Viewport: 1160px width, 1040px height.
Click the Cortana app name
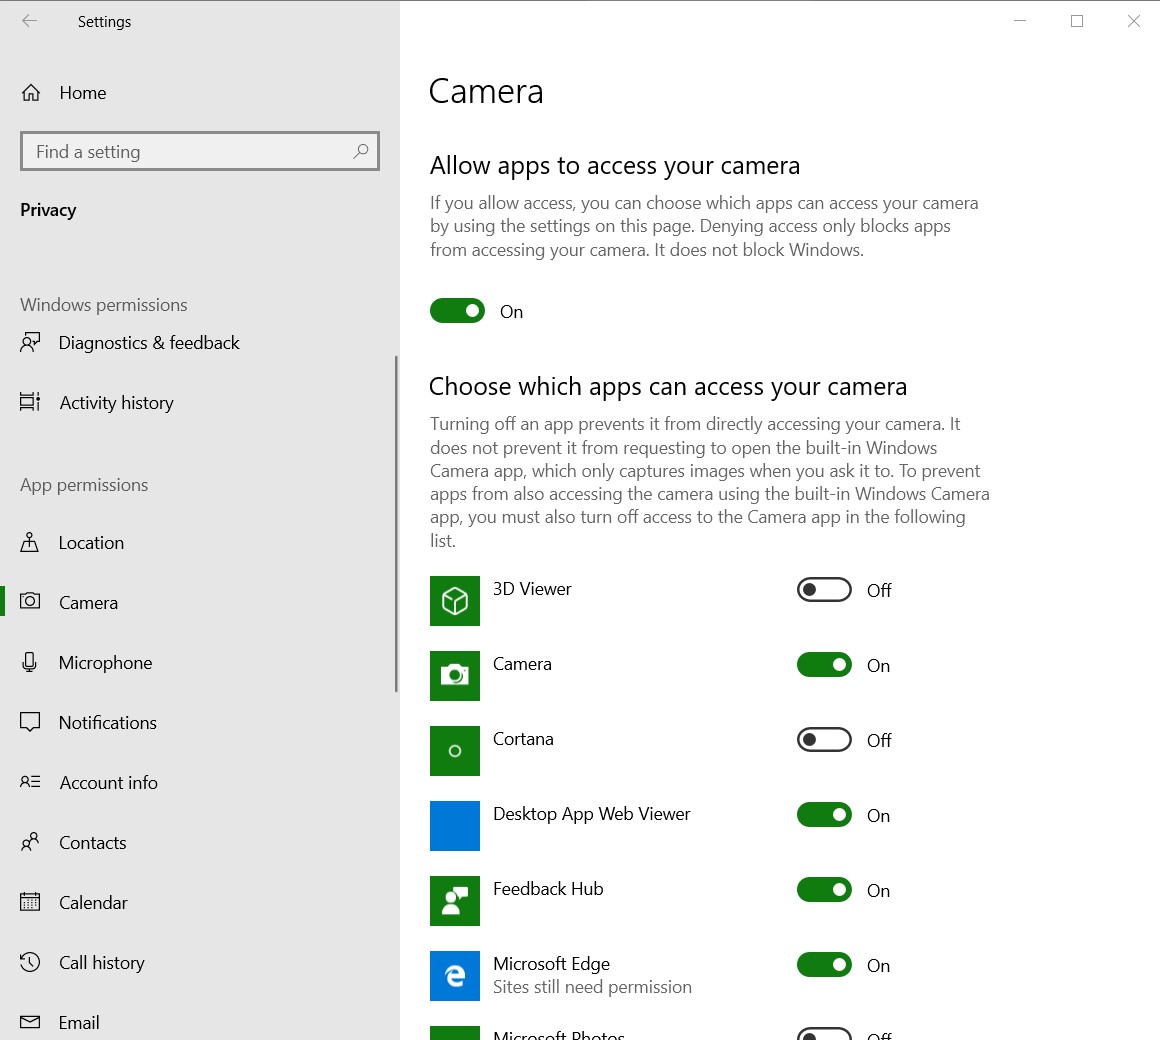point(523,739)
